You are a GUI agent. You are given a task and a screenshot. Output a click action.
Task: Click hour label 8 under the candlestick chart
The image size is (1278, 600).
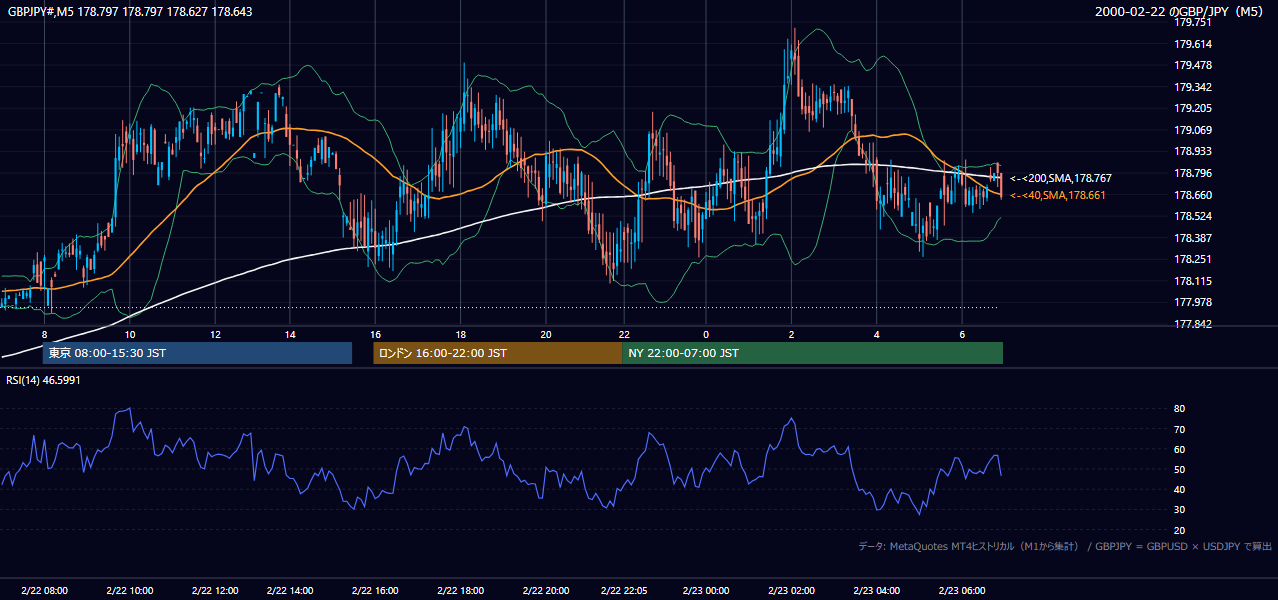coord(44,334)
